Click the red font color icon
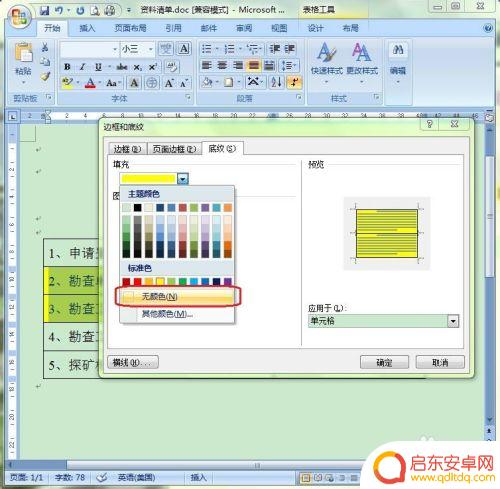The width and height of the screenshot is (500, 489). click(x=90, y=82)
